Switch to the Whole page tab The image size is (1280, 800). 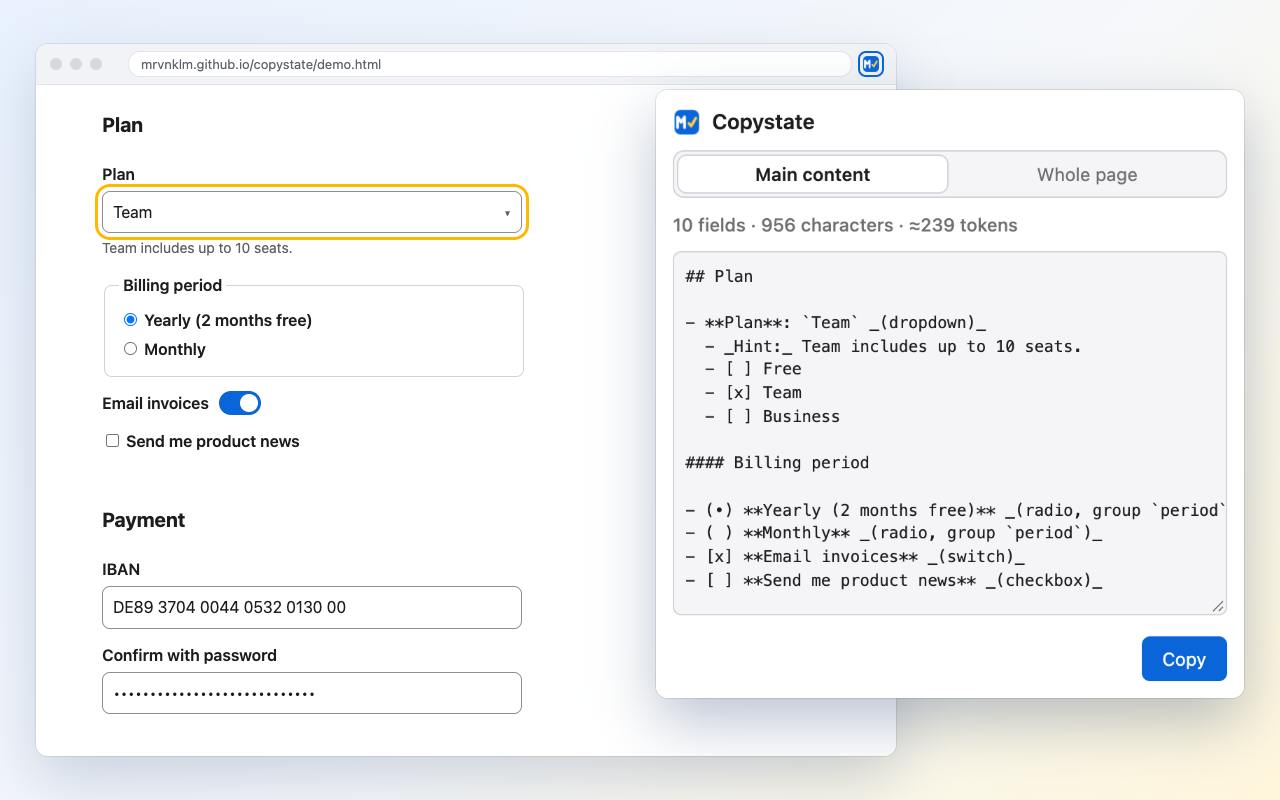point(1087,175)
